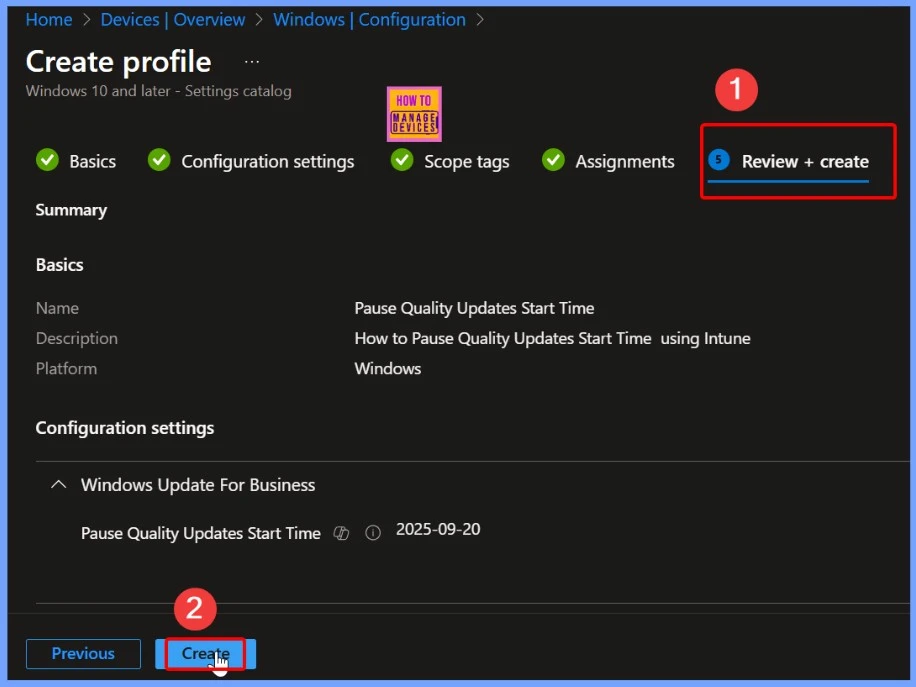The image size is (916, 687).
Task: Open the Configuration settings step tab
Action: pos(268,161)
